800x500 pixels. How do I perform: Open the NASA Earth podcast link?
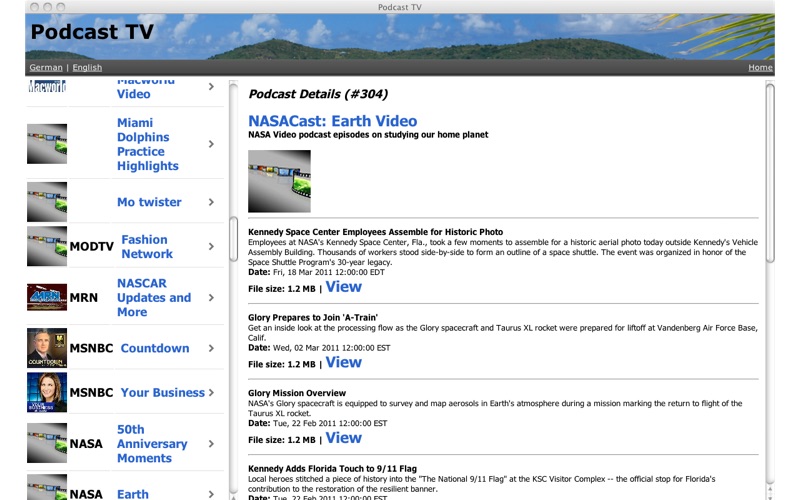133,494
